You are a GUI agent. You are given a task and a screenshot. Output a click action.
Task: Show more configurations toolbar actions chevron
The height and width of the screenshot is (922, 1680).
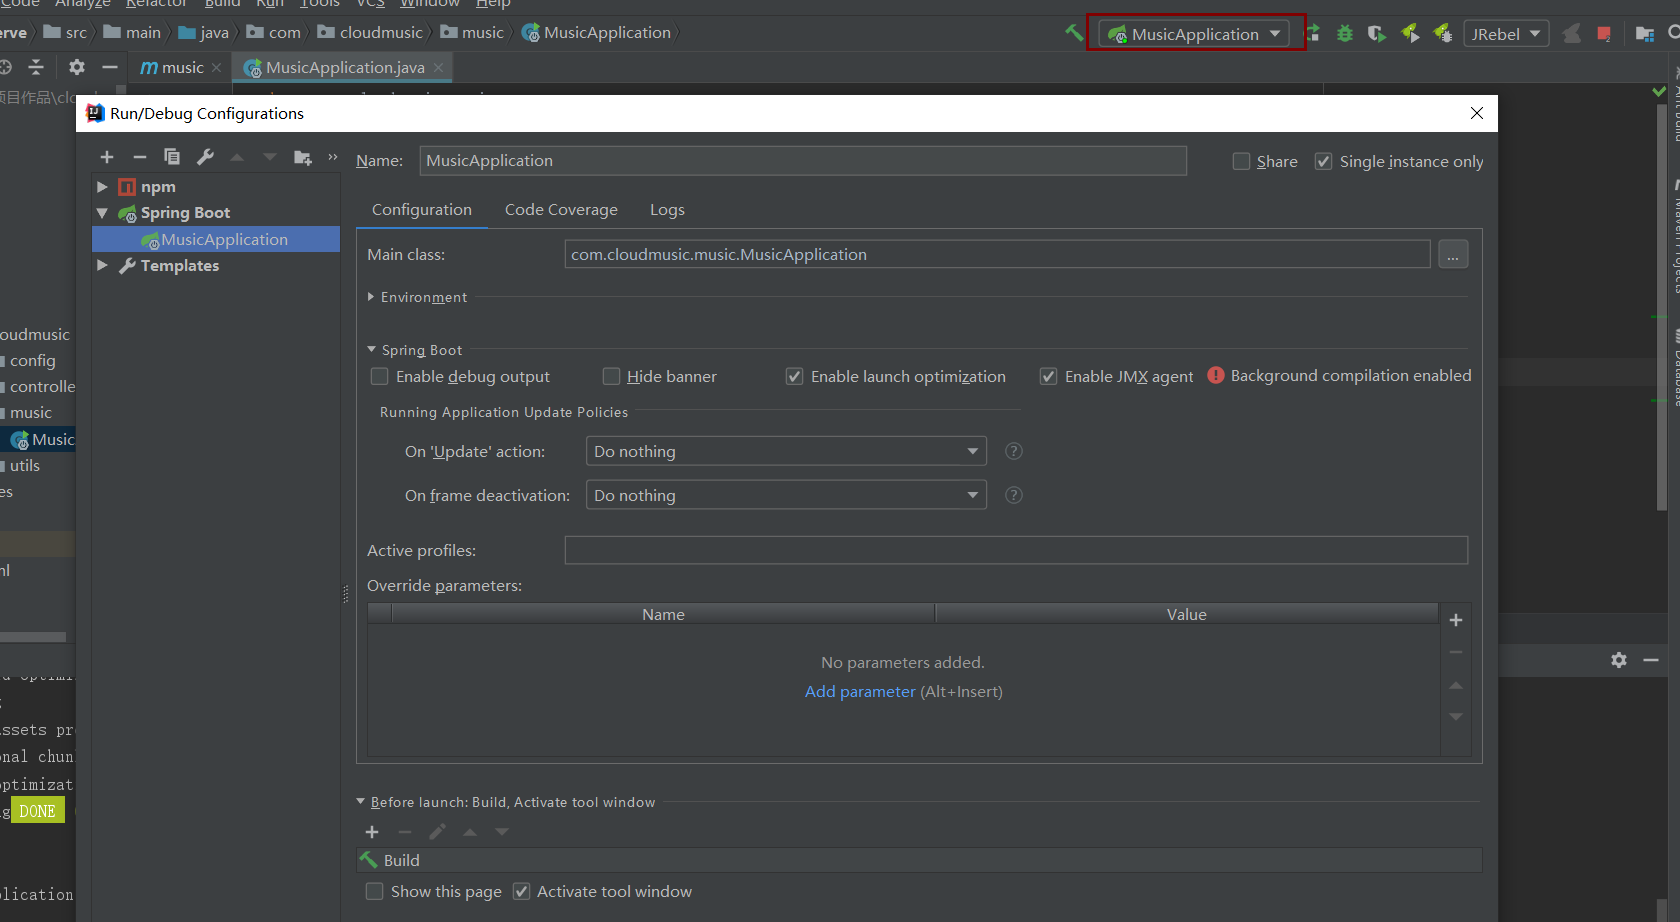click(x=333, y=157)
